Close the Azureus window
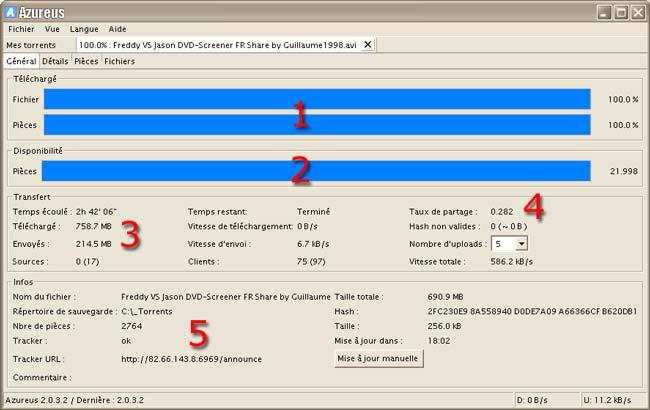Viewport: 650px width, 410px height. 638,12
